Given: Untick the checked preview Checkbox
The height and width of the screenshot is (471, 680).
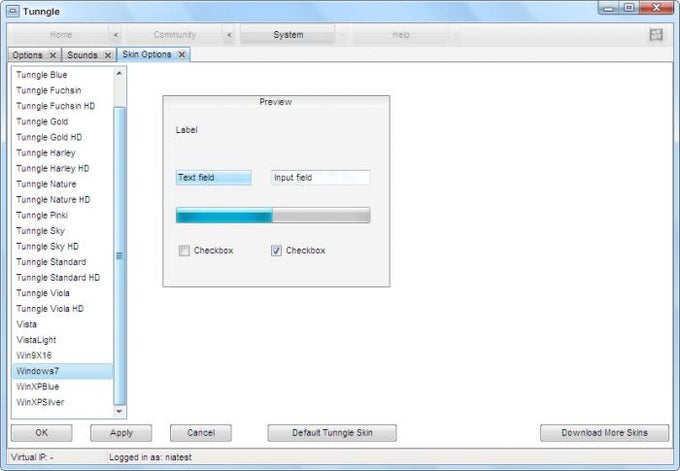Looking at the screenshot, I should tap(276, 251).
